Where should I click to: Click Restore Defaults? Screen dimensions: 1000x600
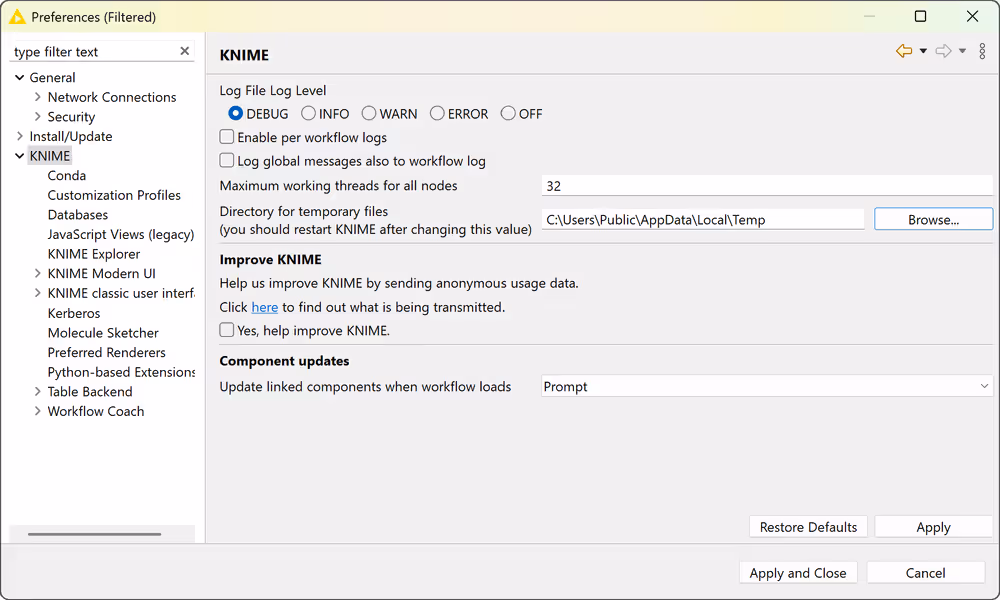click(808, 526)
